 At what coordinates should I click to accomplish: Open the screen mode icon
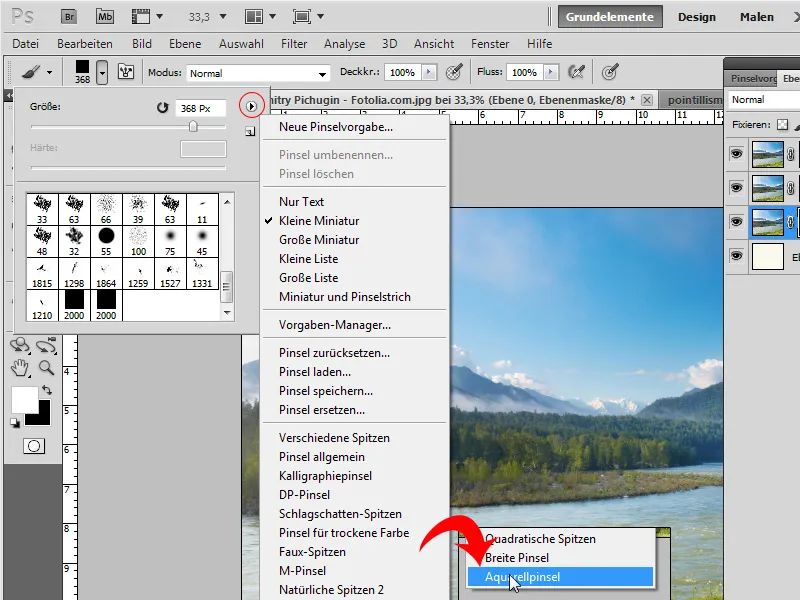tap(302, 17)
